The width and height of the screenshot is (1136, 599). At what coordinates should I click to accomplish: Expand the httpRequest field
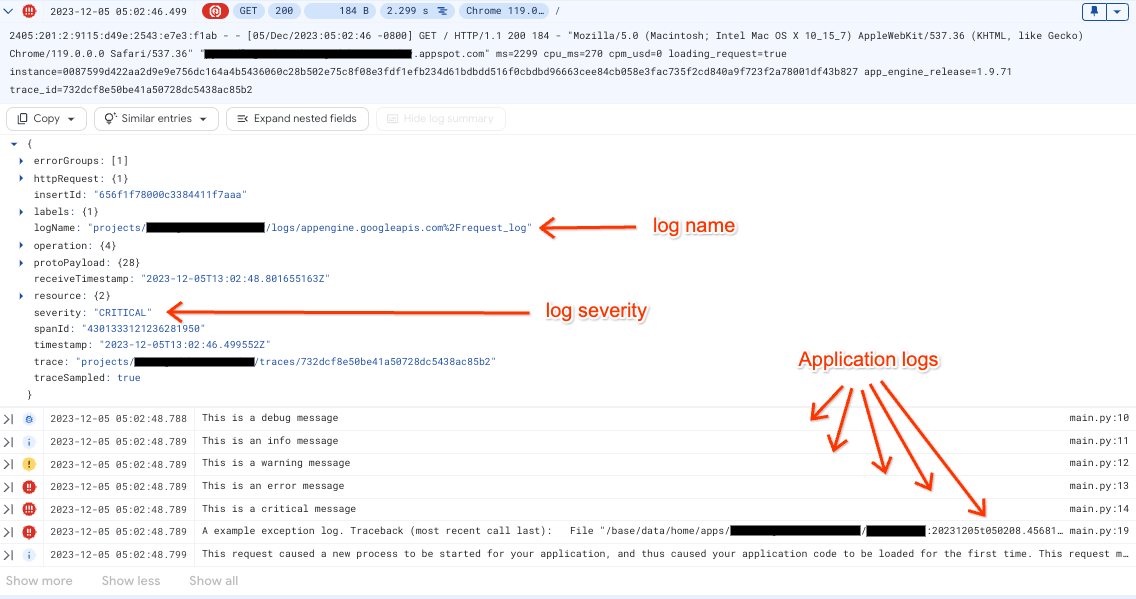click(x=22, y=177)
